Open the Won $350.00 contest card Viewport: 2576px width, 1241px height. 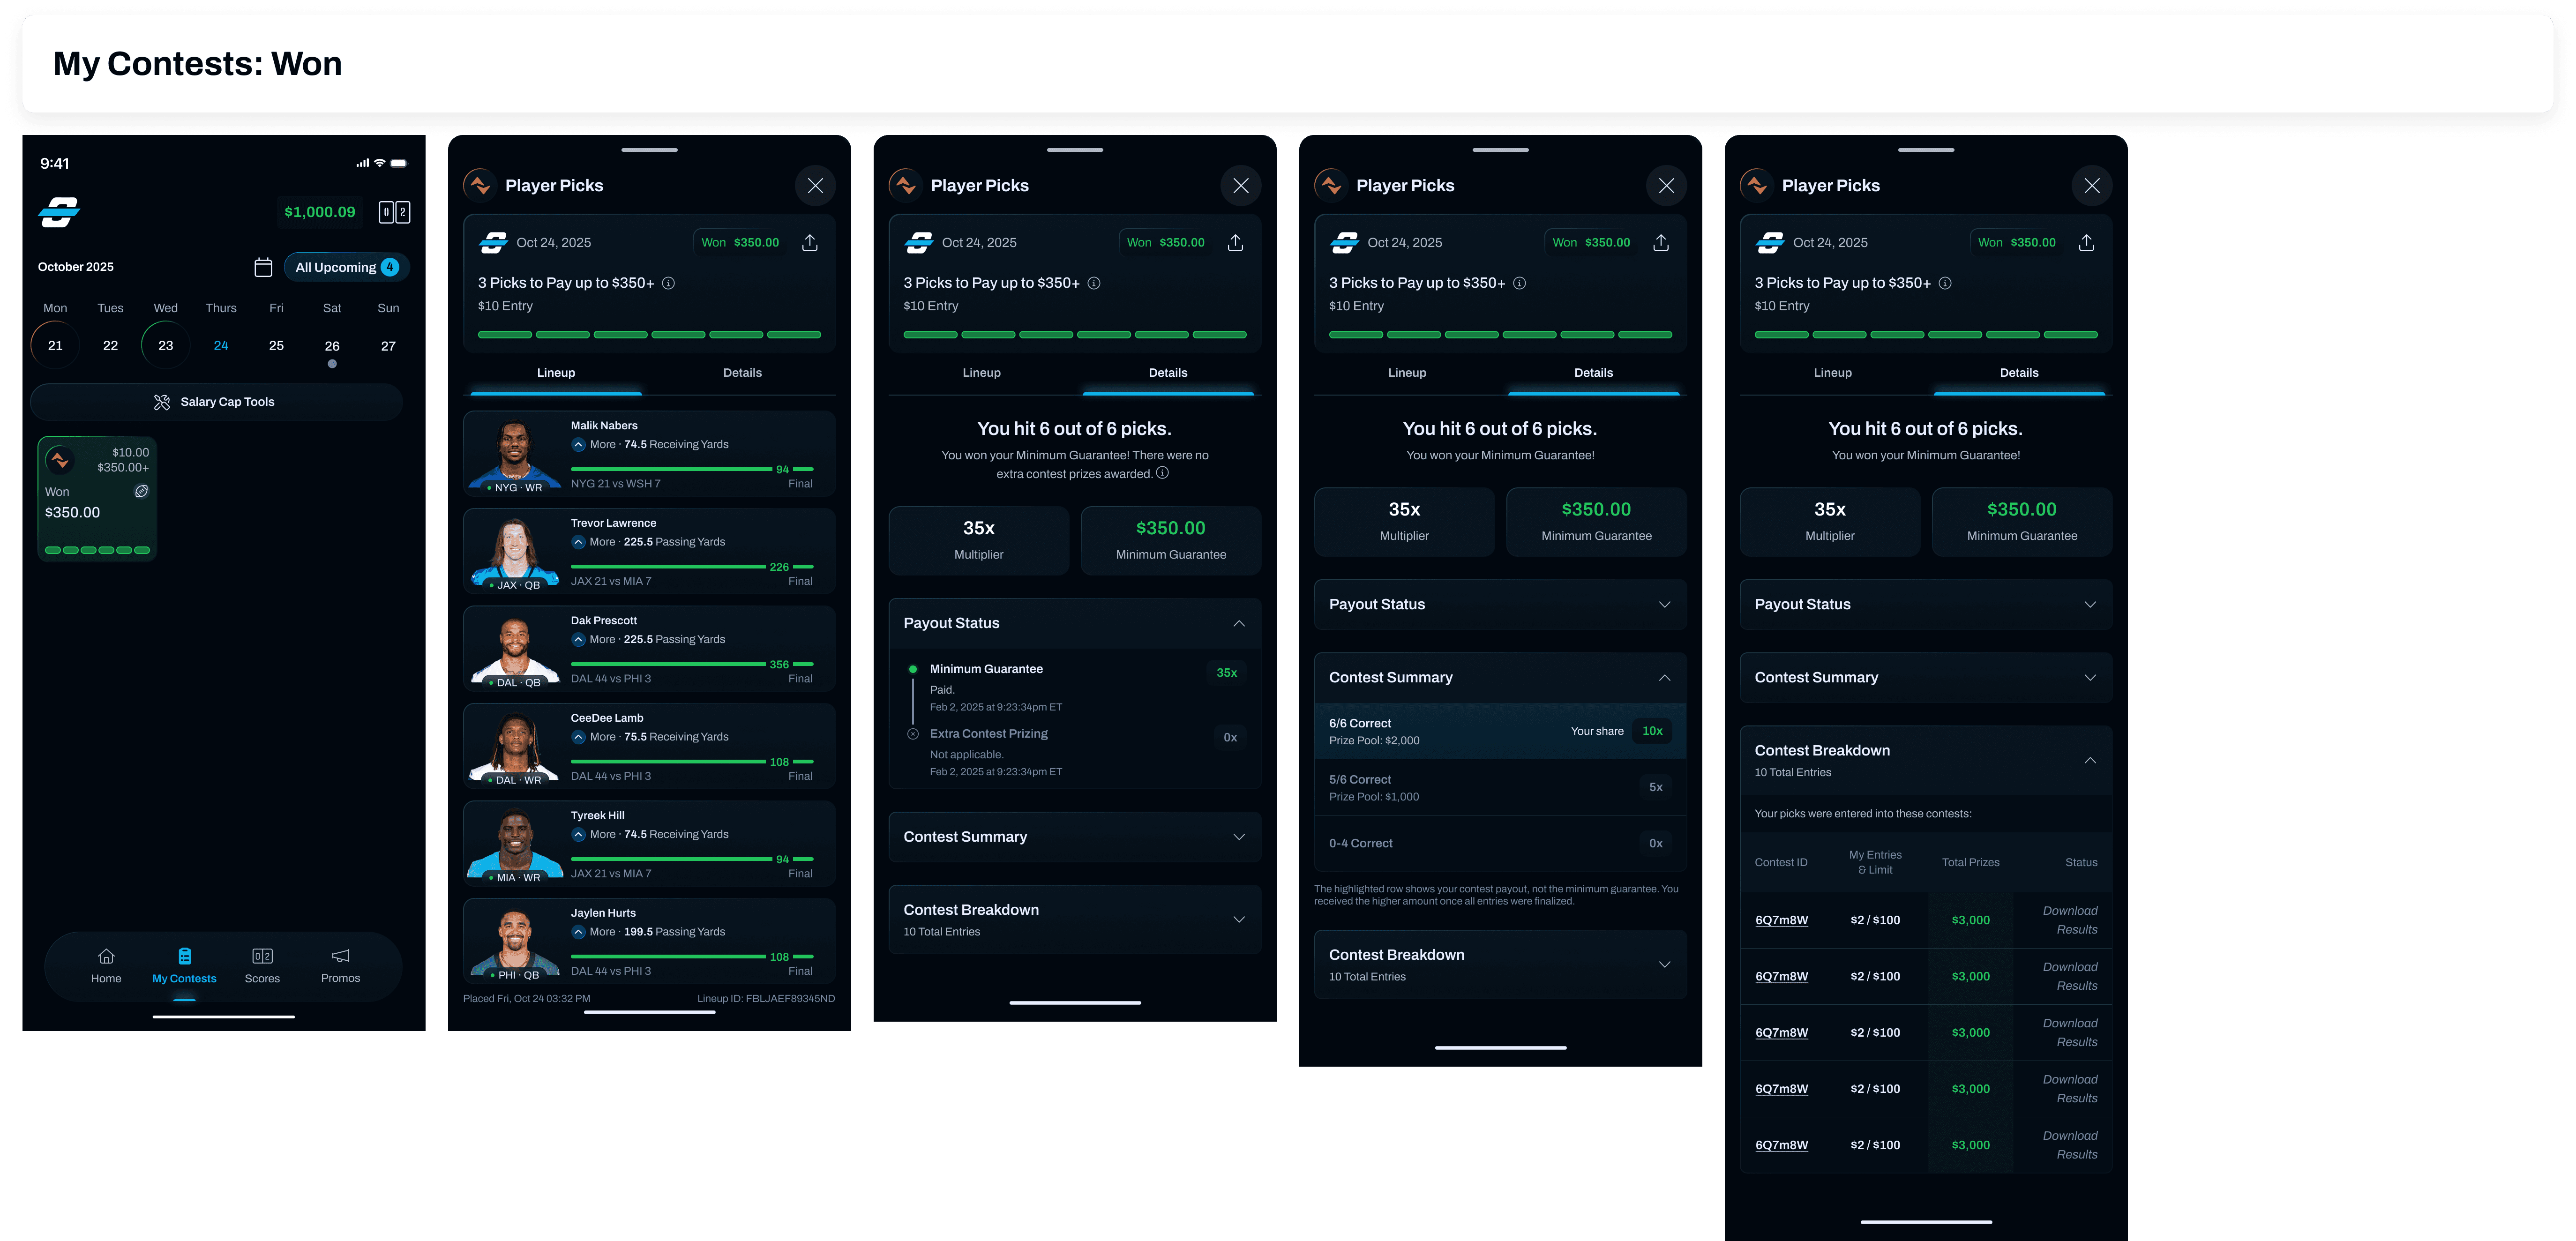pyautogui.click(x=97, y=498)
